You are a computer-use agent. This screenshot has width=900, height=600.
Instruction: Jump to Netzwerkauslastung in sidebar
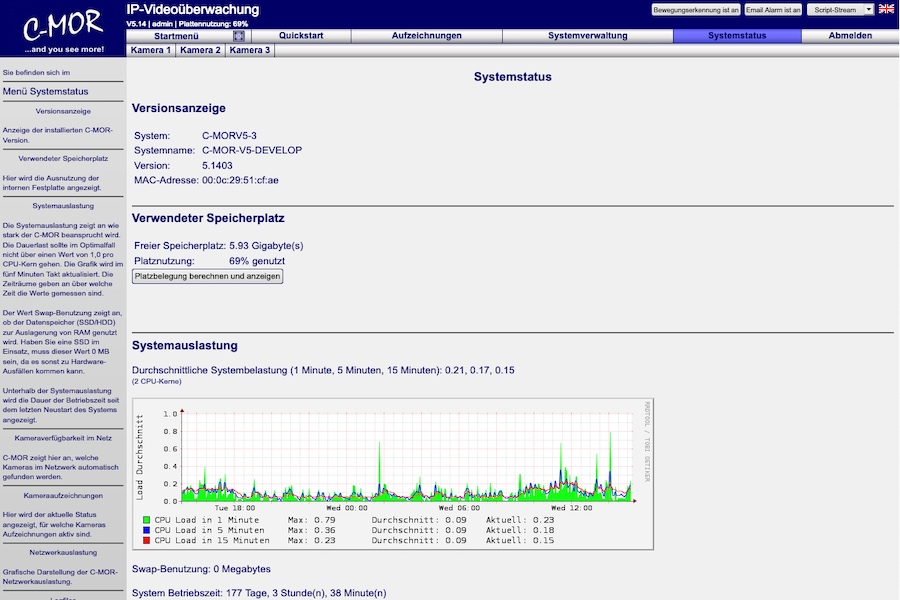point(63,552)
